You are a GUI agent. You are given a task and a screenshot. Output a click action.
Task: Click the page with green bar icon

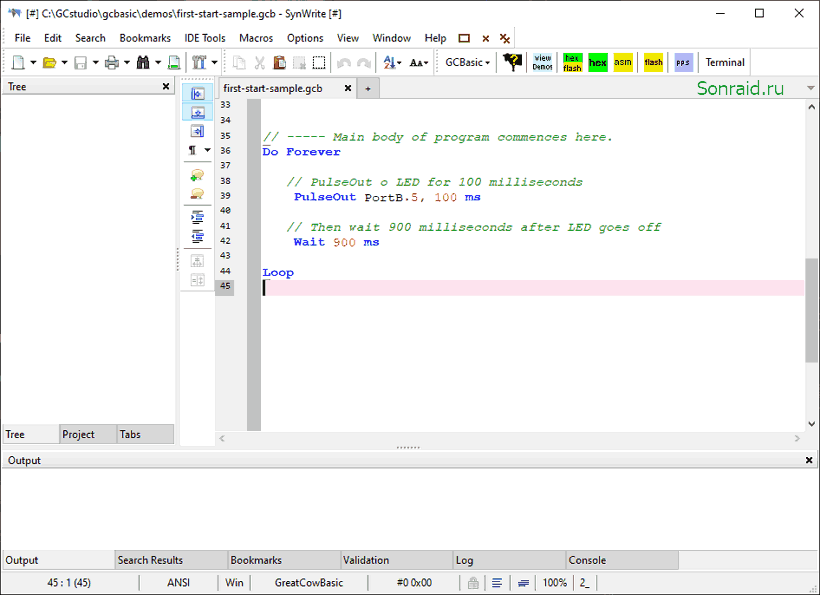(174, 63)
